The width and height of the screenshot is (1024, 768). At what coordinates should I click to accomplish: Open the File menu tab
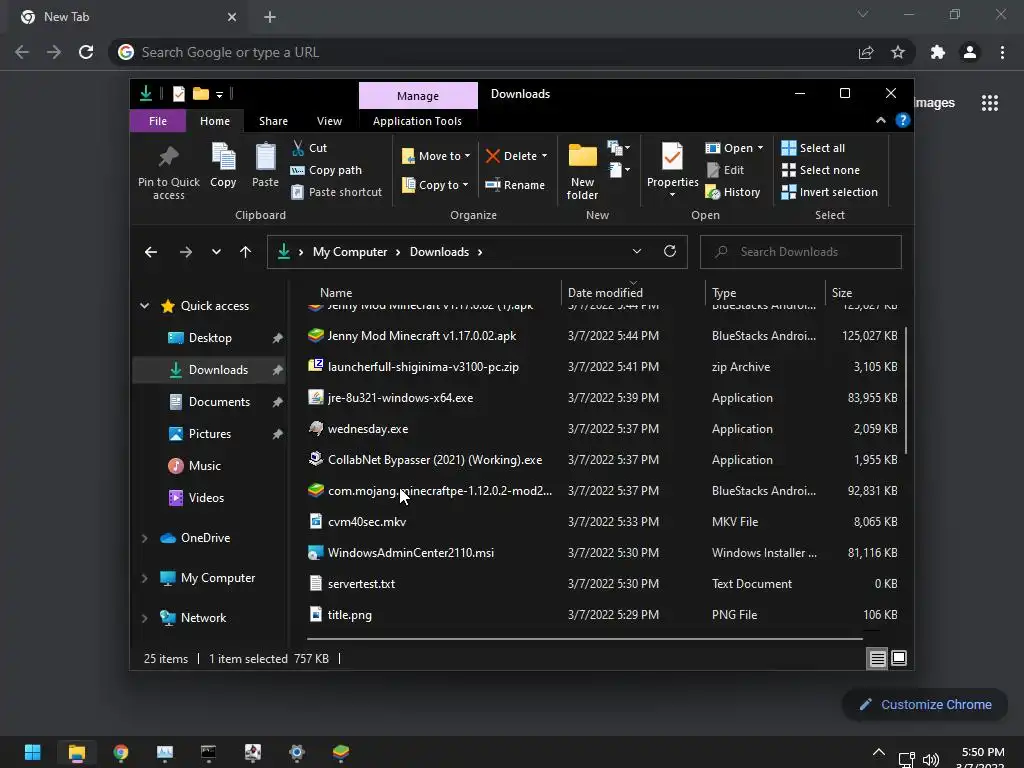click(157, 121)
